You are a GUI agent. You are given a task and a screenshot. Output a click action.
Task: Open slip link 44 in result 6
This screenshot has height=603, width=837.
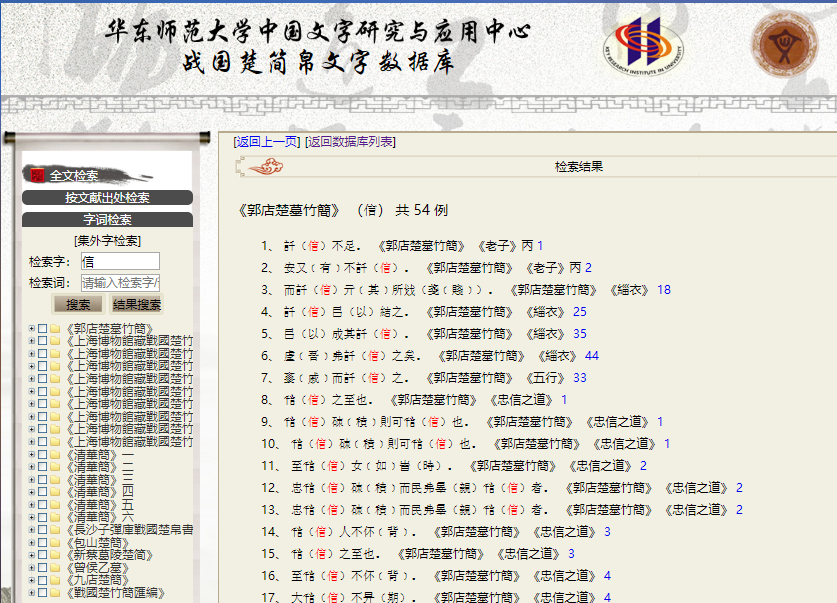coord(592,355)
